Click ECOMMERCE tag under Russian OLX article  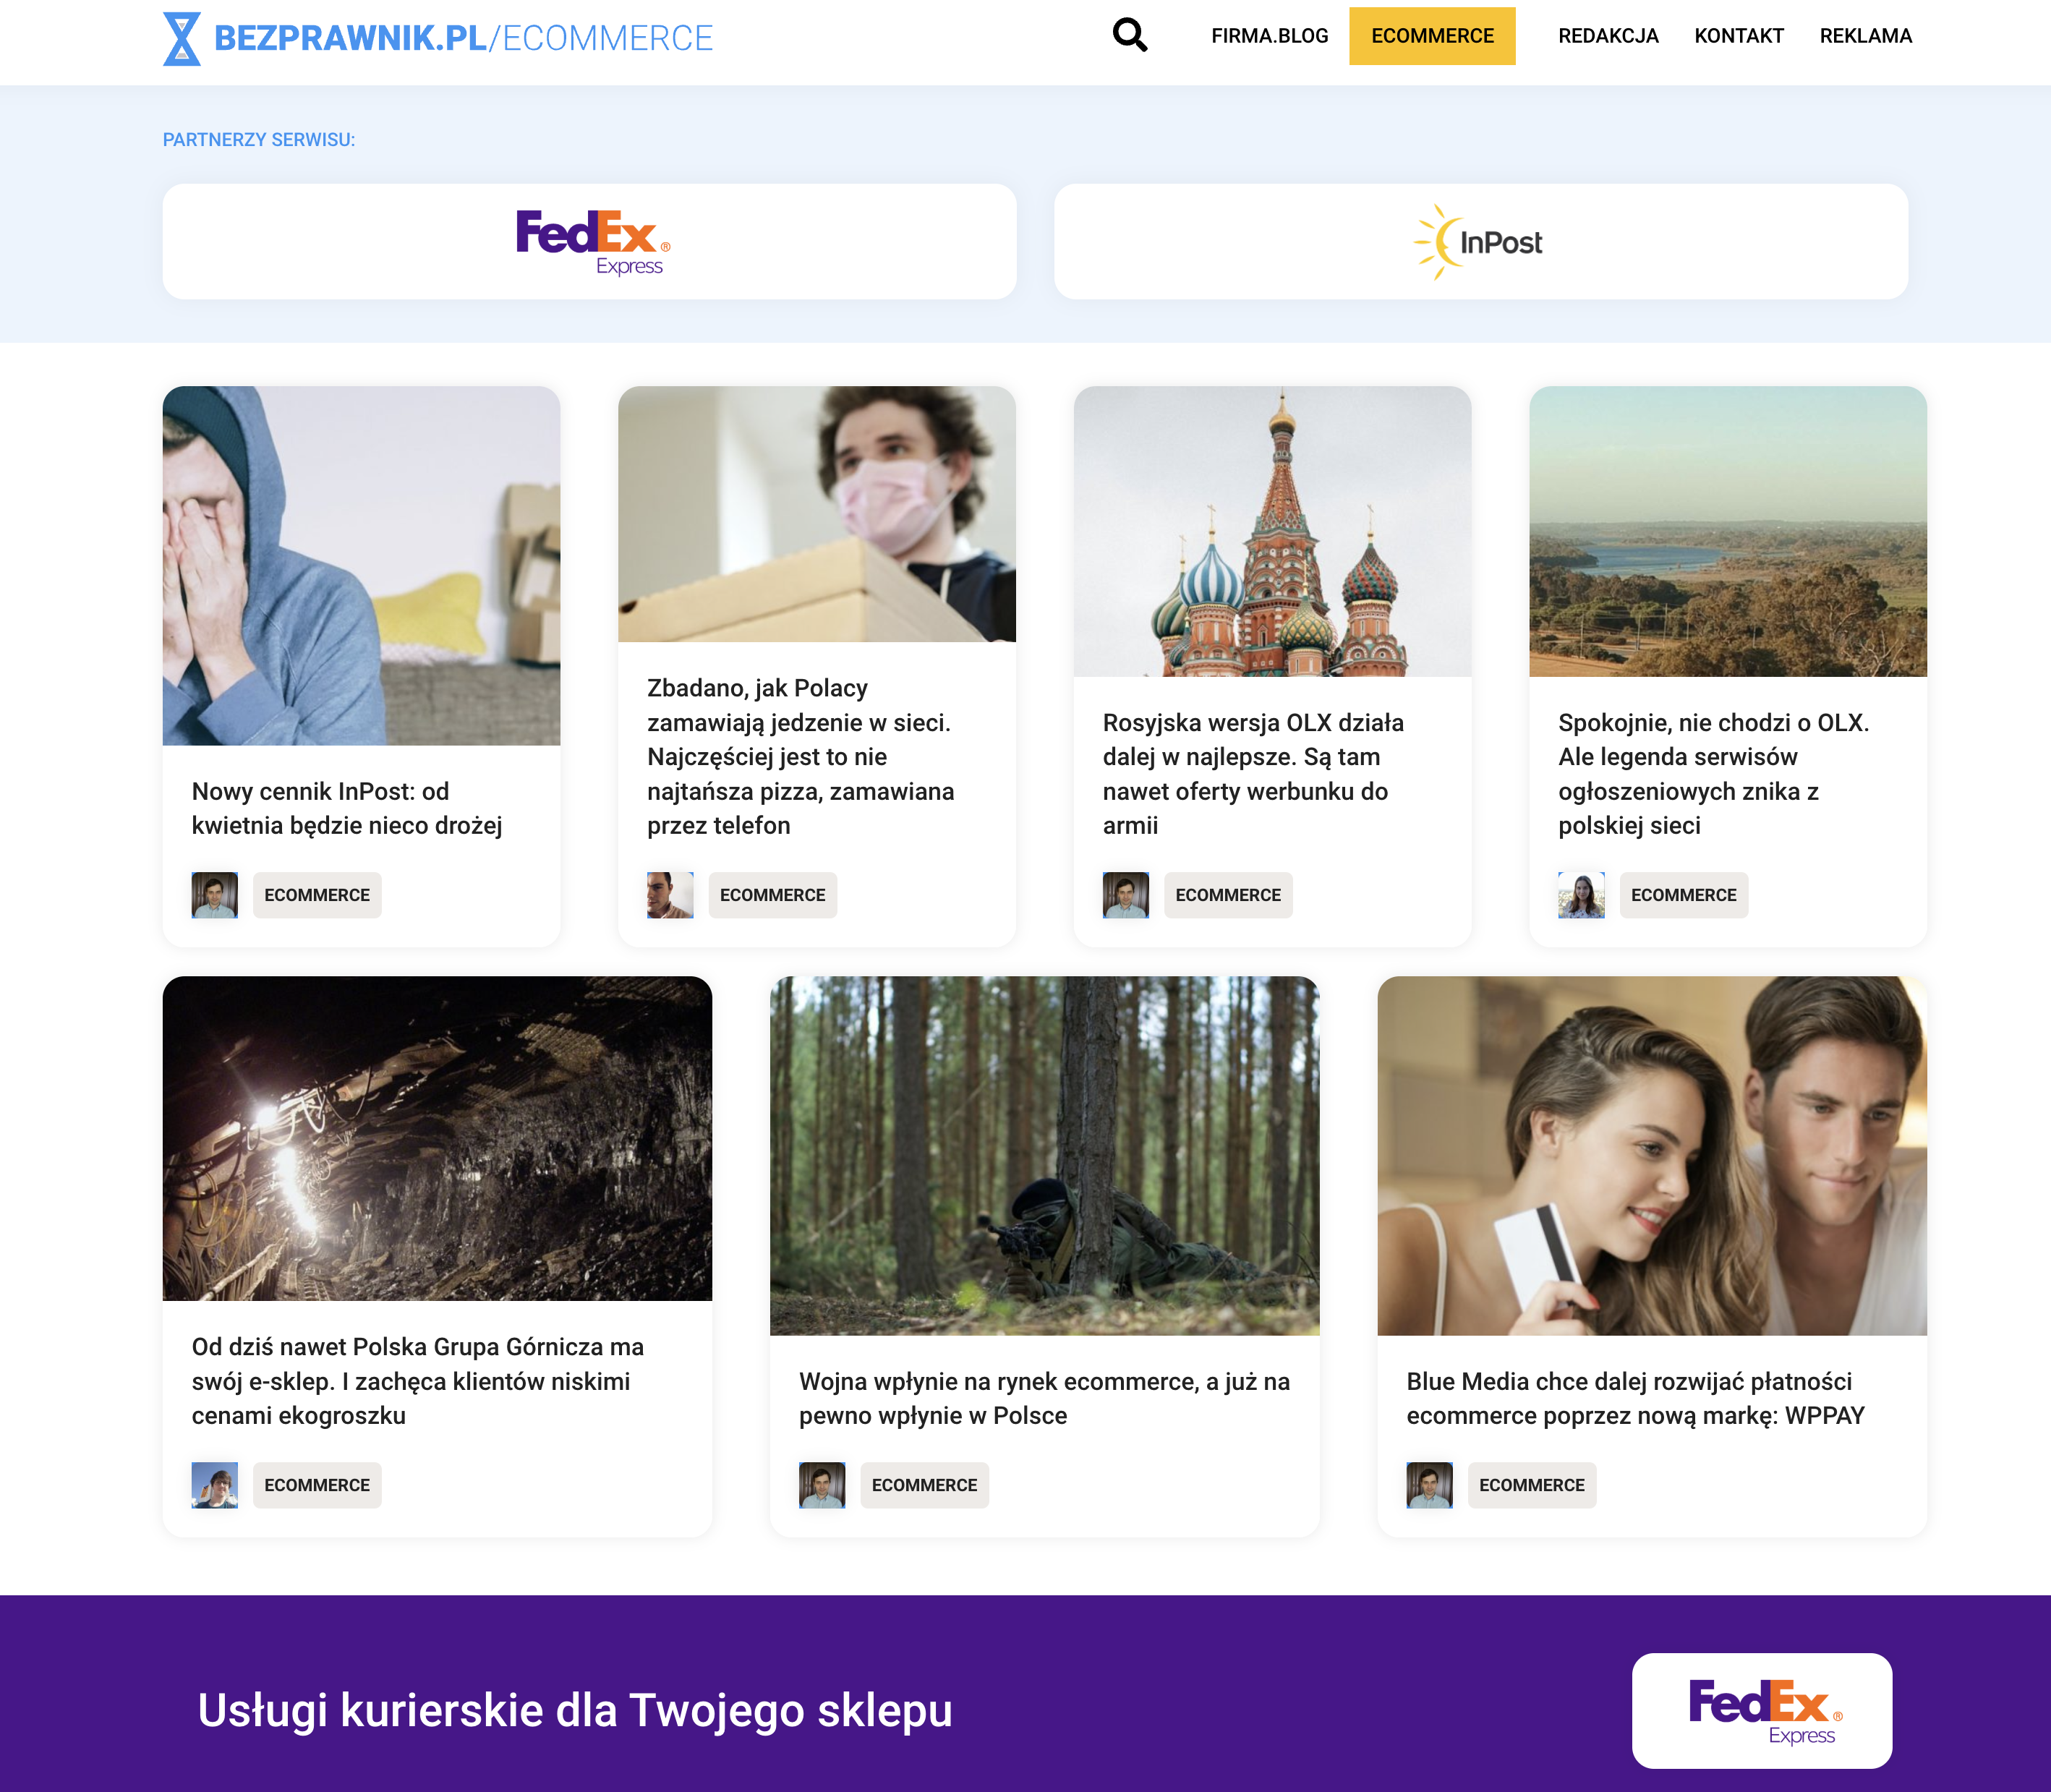(1227, 895)
